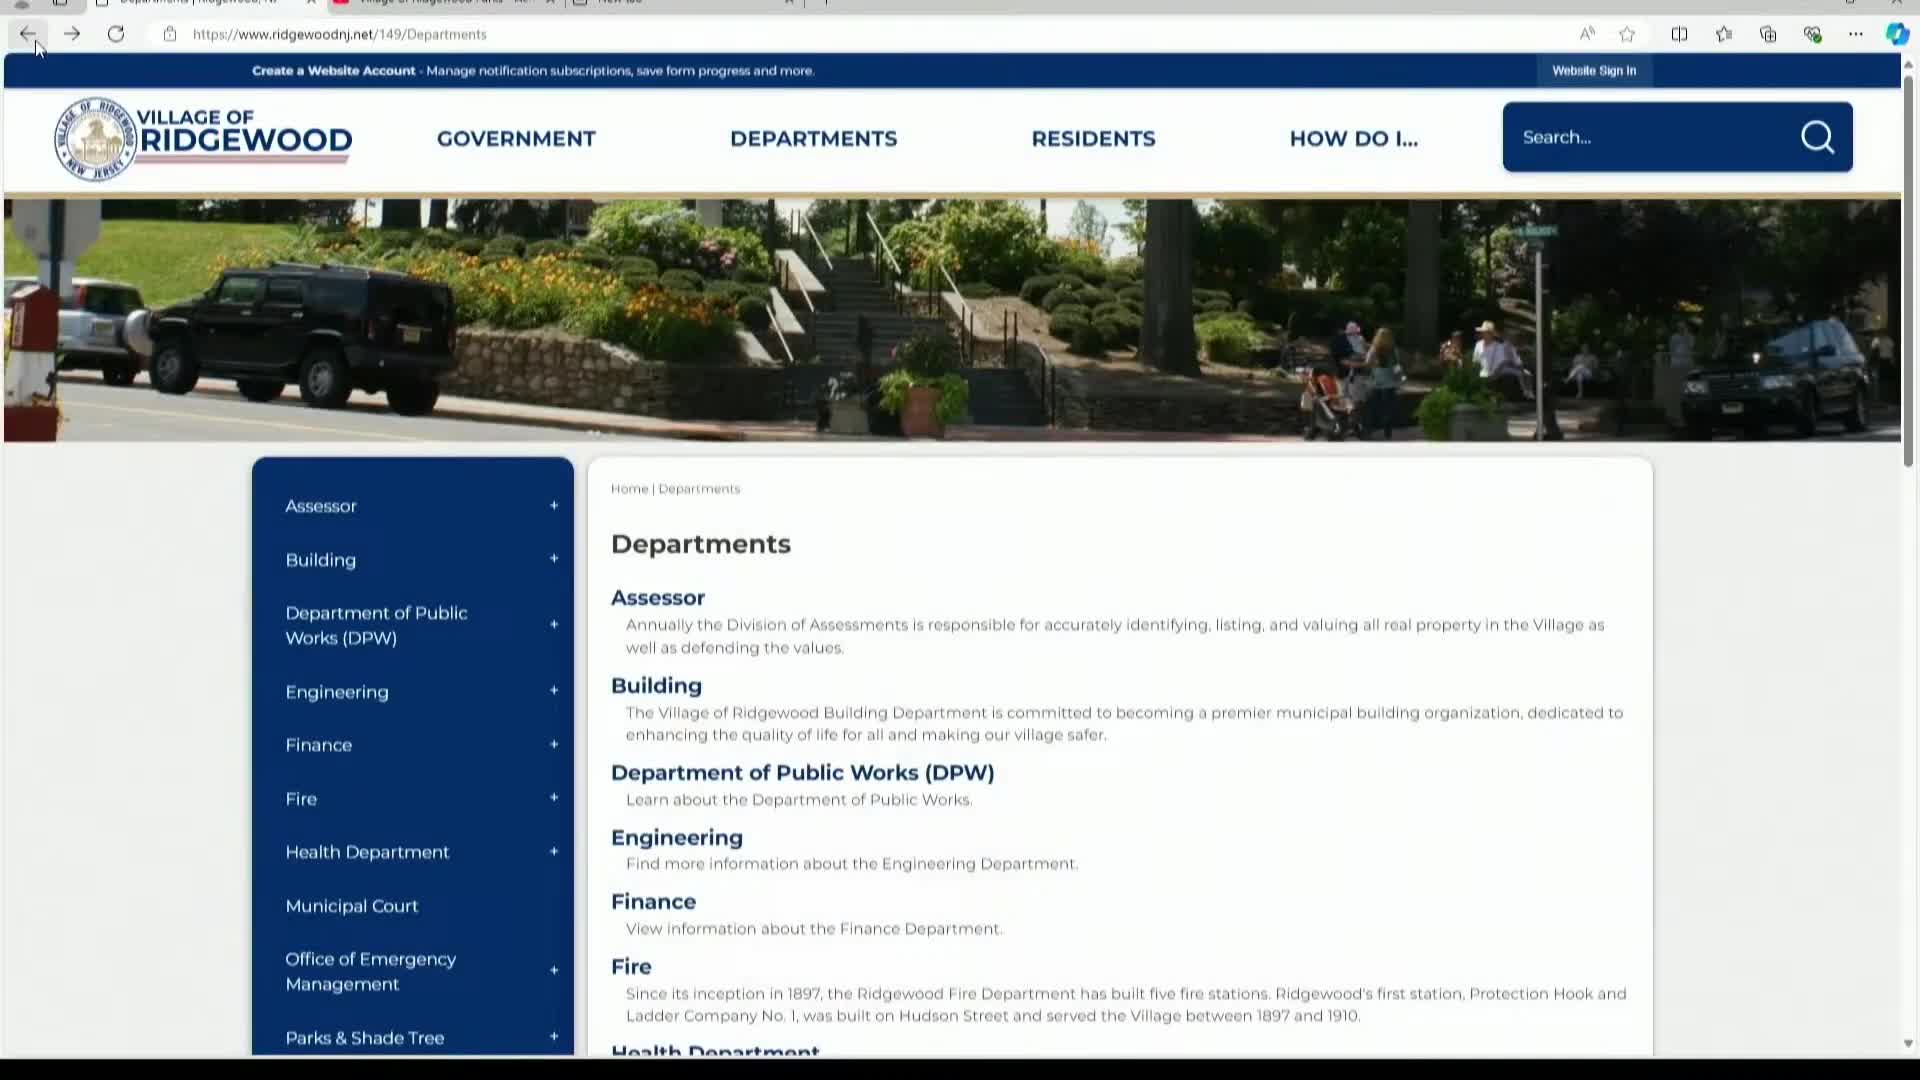This screenshot has width=1920, height=1080.
Task: Open the DEPARTMENTS menu
Action: (x=814, y=139)
